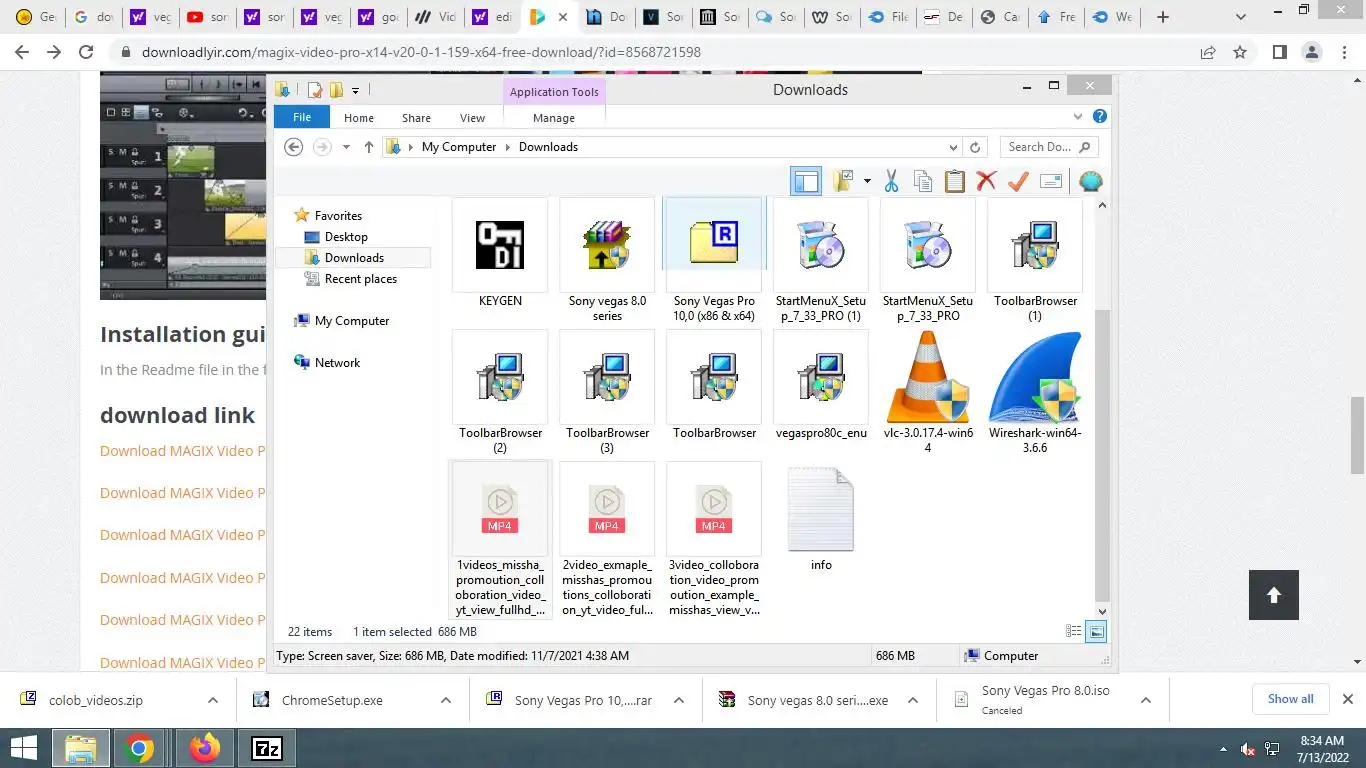The image size is (1366, 768).
Task: Open menu arrow for ChromeSetup.exe download
Action: pyautogui.click(x=446, y=700)
